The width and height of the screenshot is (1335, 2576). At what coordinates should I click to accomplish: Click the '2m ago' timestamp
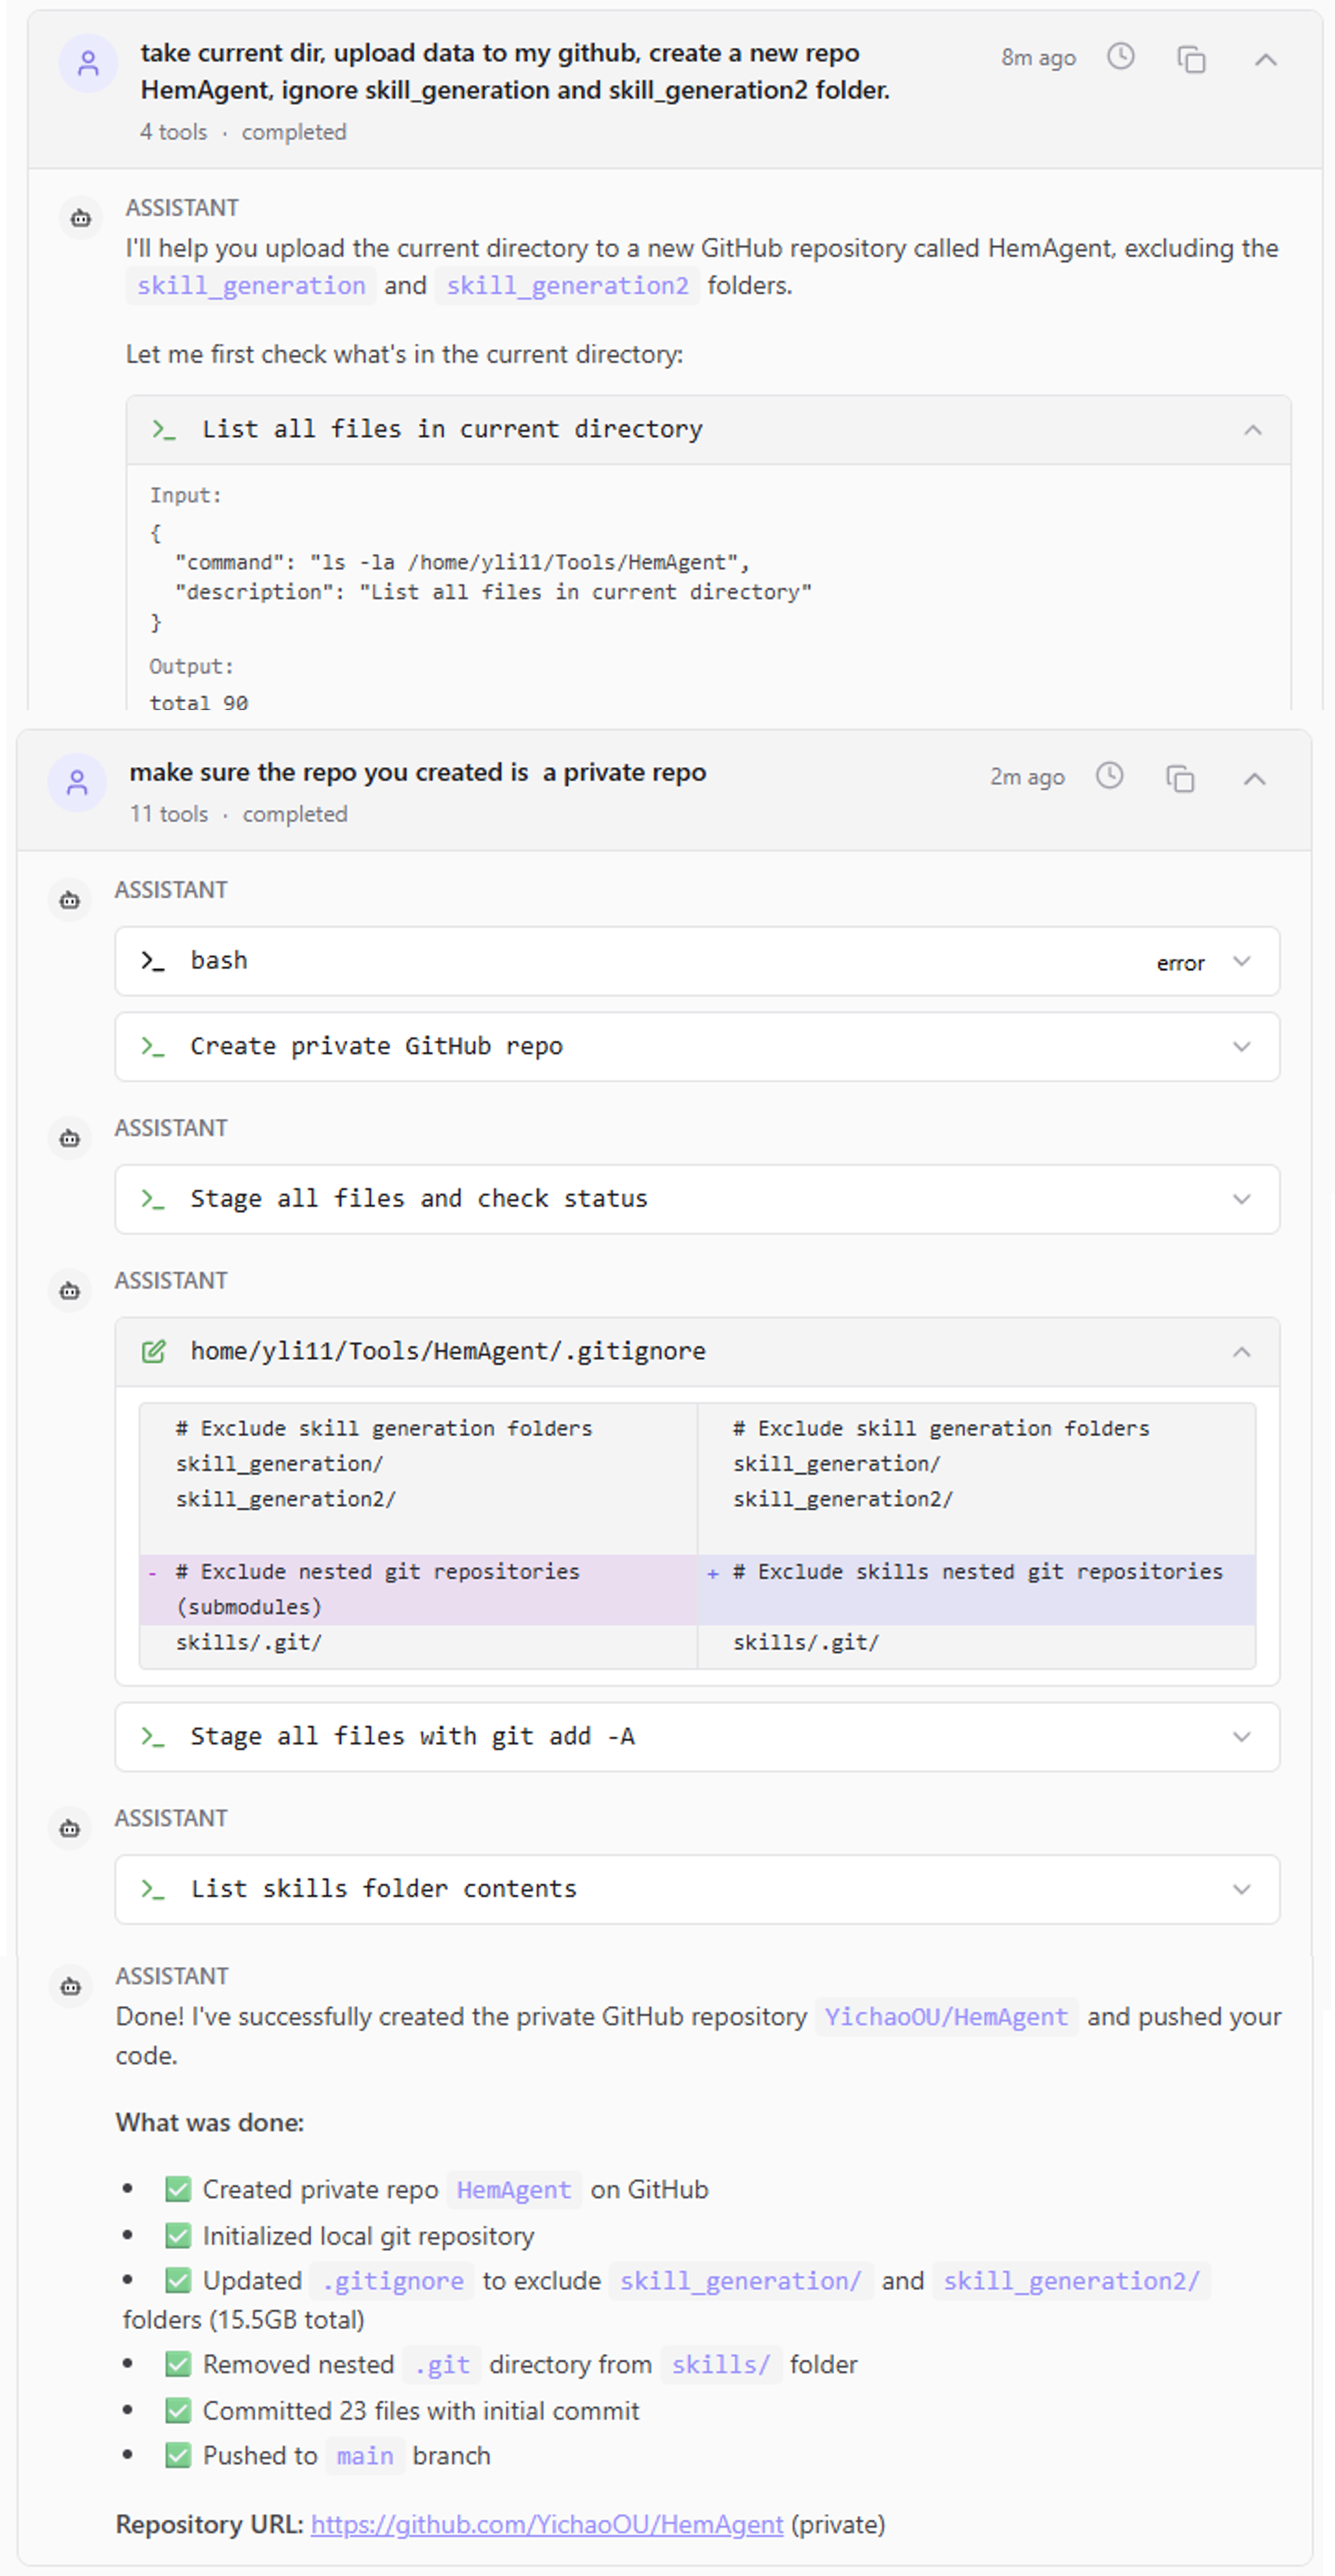point(1027,777)
